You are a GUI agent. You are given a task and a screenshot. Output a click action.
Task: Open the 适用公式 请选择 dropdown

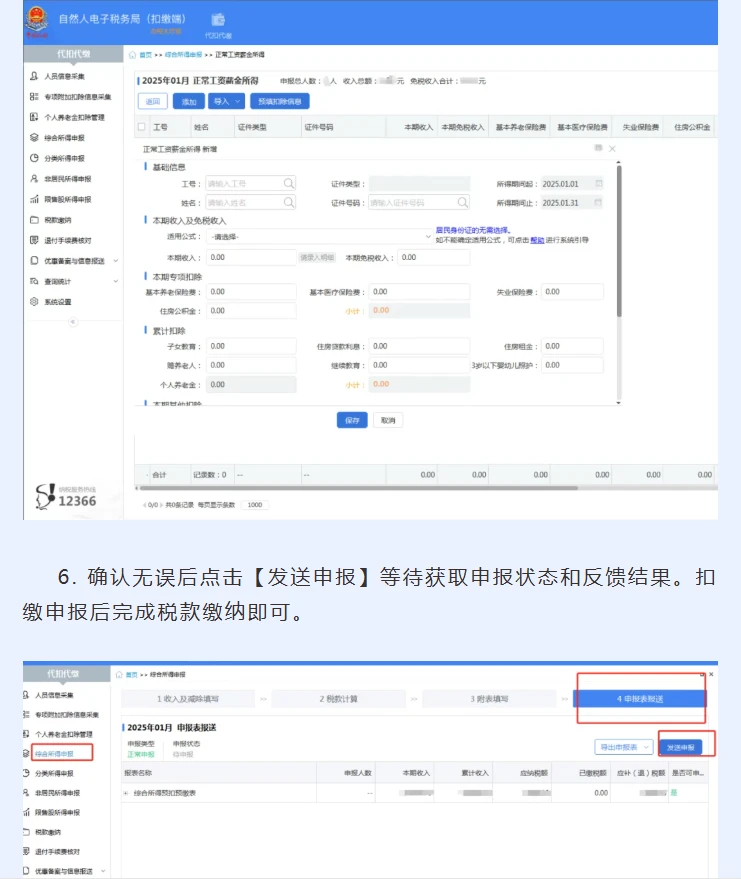pos(320,237)
